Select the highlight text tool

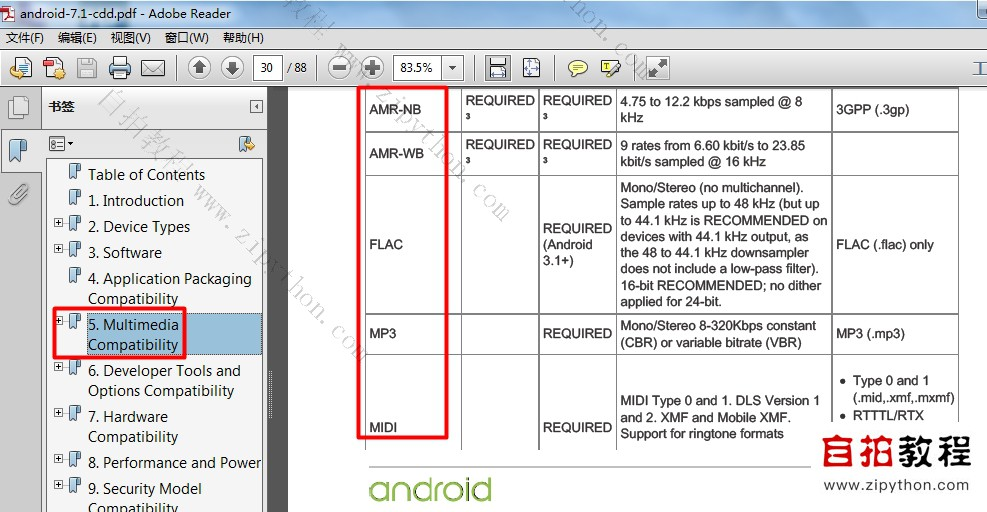point(611,67)
